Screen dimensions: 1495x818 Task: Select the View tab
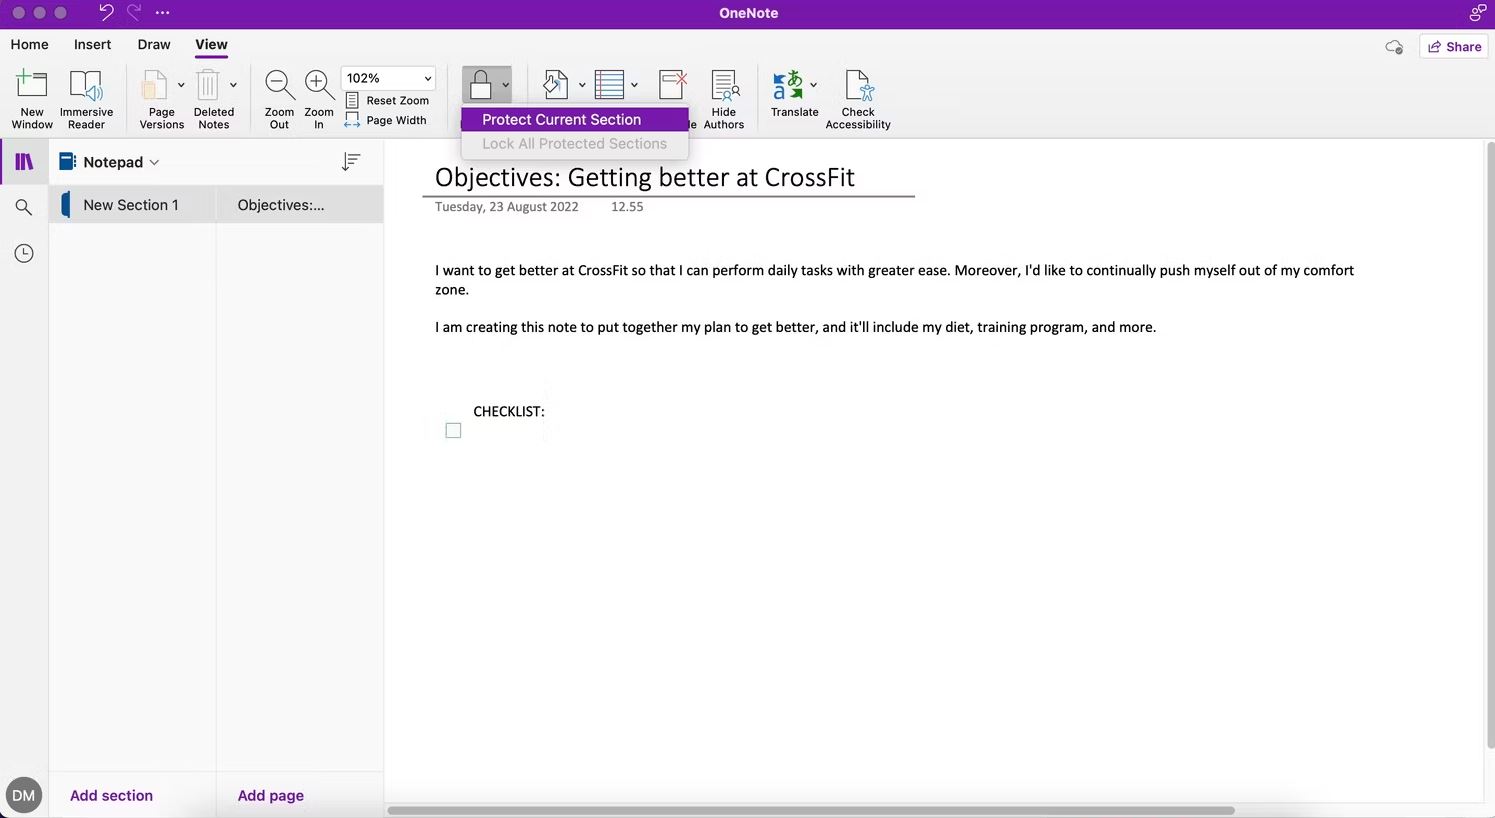pyautogui.click(x=211, y=45)
